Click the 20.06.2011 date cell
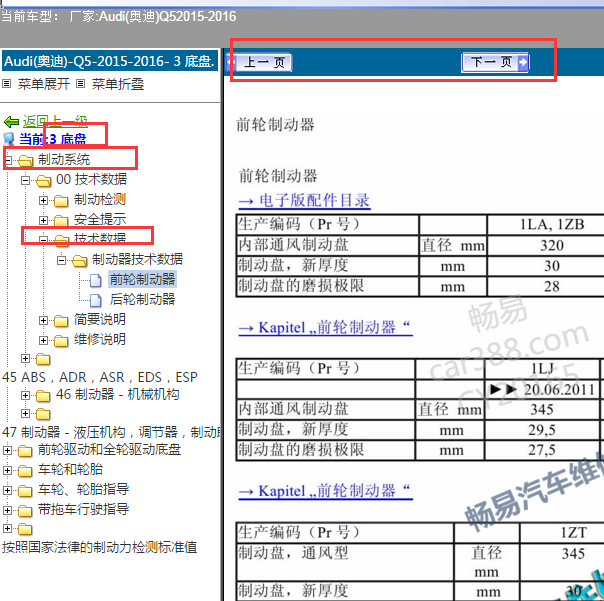 click(x=542, y=389)
